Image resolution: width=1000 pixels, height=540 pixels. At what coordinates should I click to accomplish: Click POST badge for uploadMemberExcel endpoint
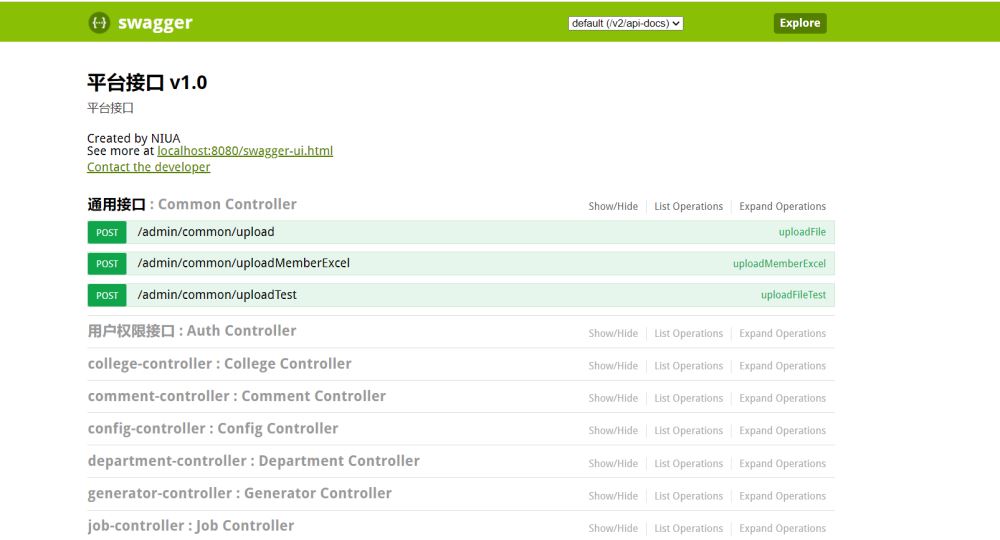107,264
